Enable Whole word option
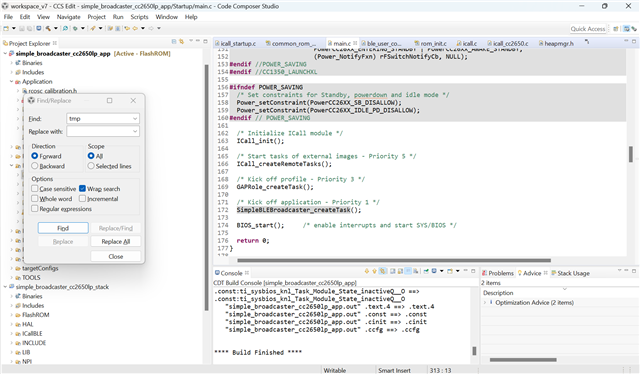This screenshot has width=640, height=374. [x=35, y=199]
